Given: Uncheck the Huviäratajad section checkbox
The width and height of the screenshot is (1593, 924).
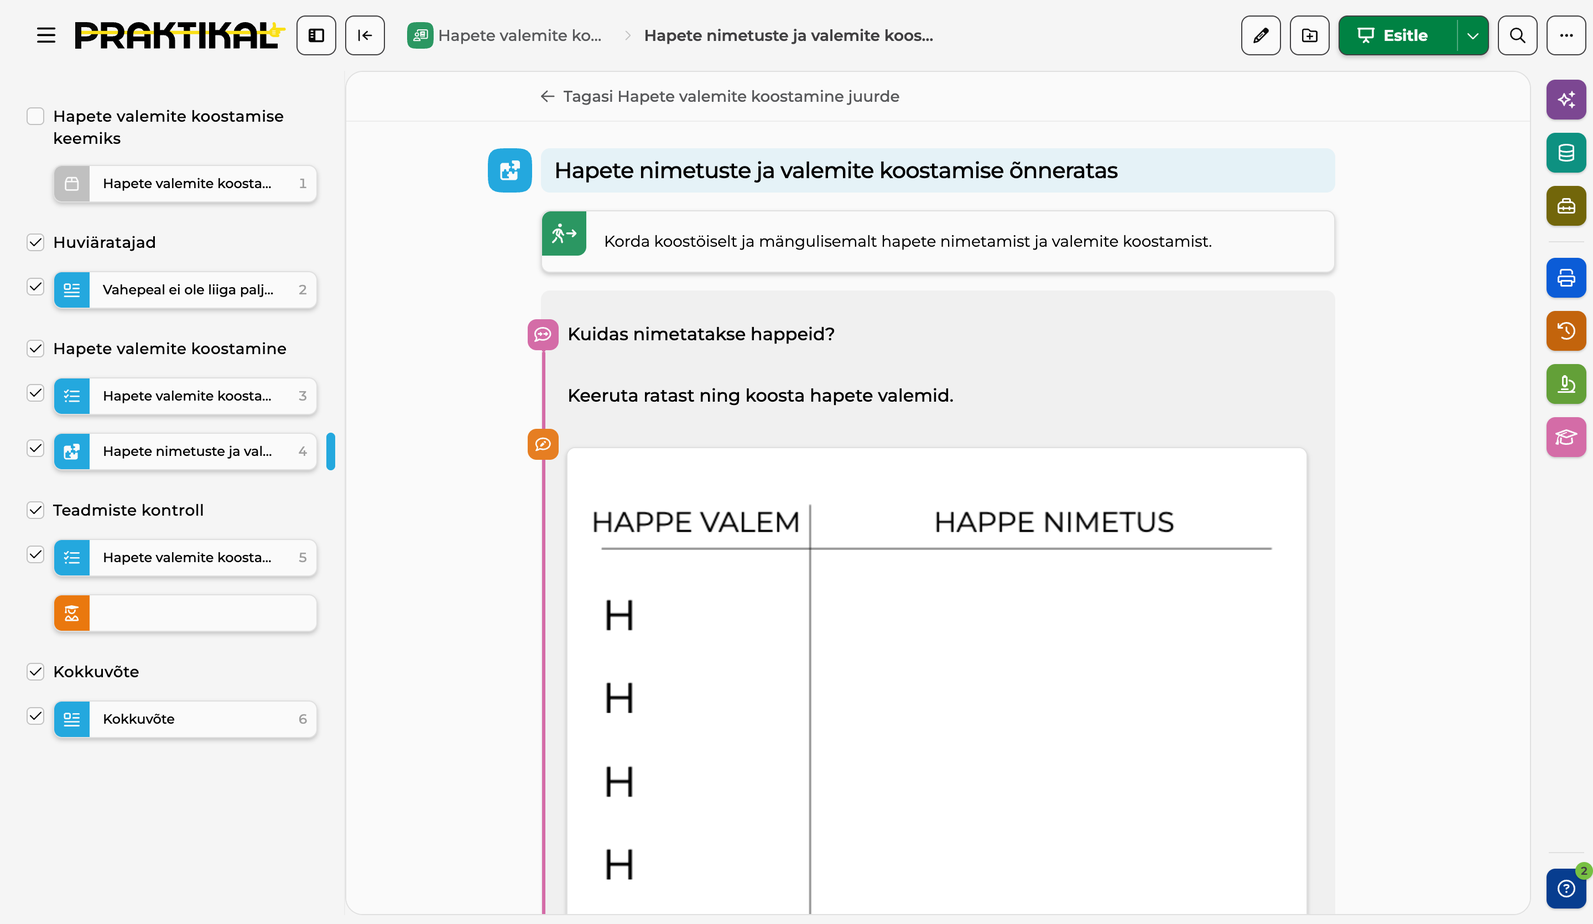Looking at the screenshot, I should click(x=35, y=242).
